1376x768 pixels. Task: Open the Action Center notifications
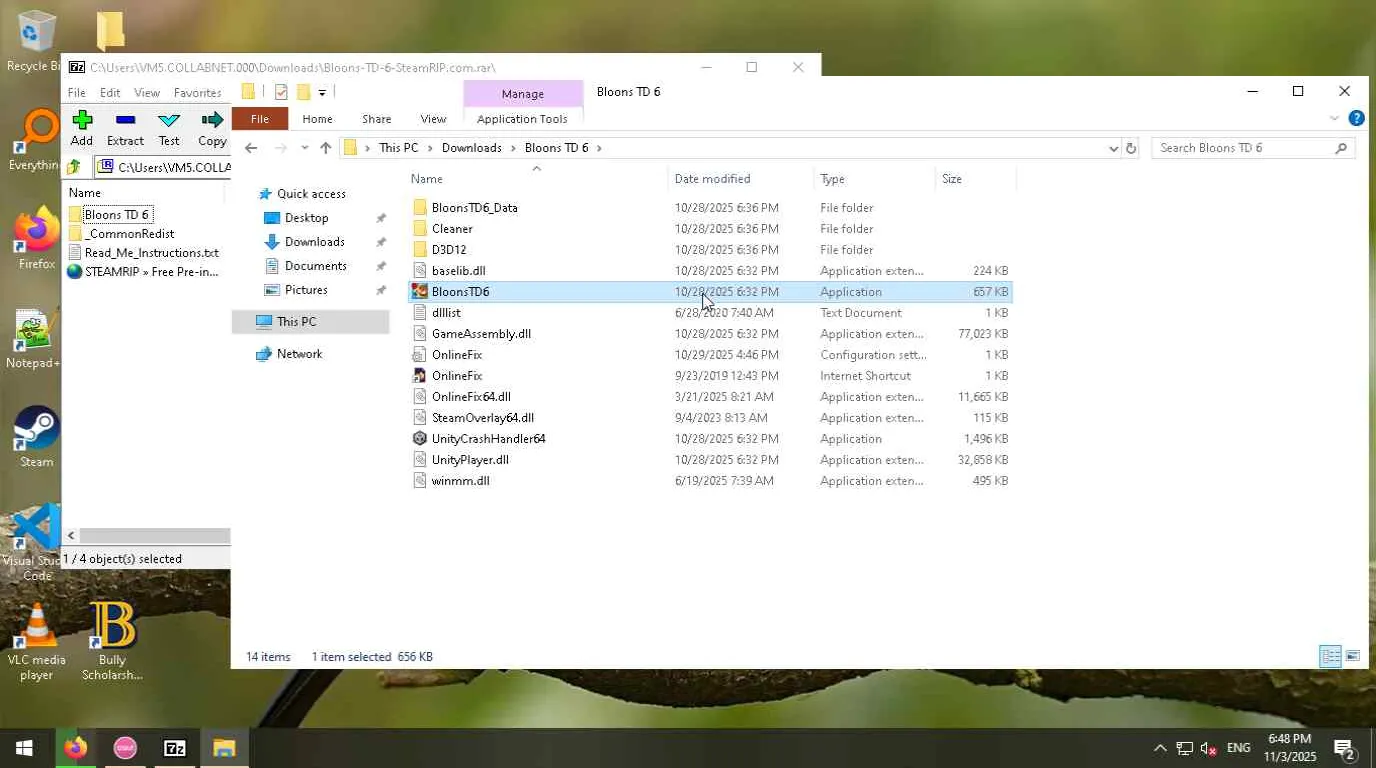pyautogui.click(x=1345, y=748)
